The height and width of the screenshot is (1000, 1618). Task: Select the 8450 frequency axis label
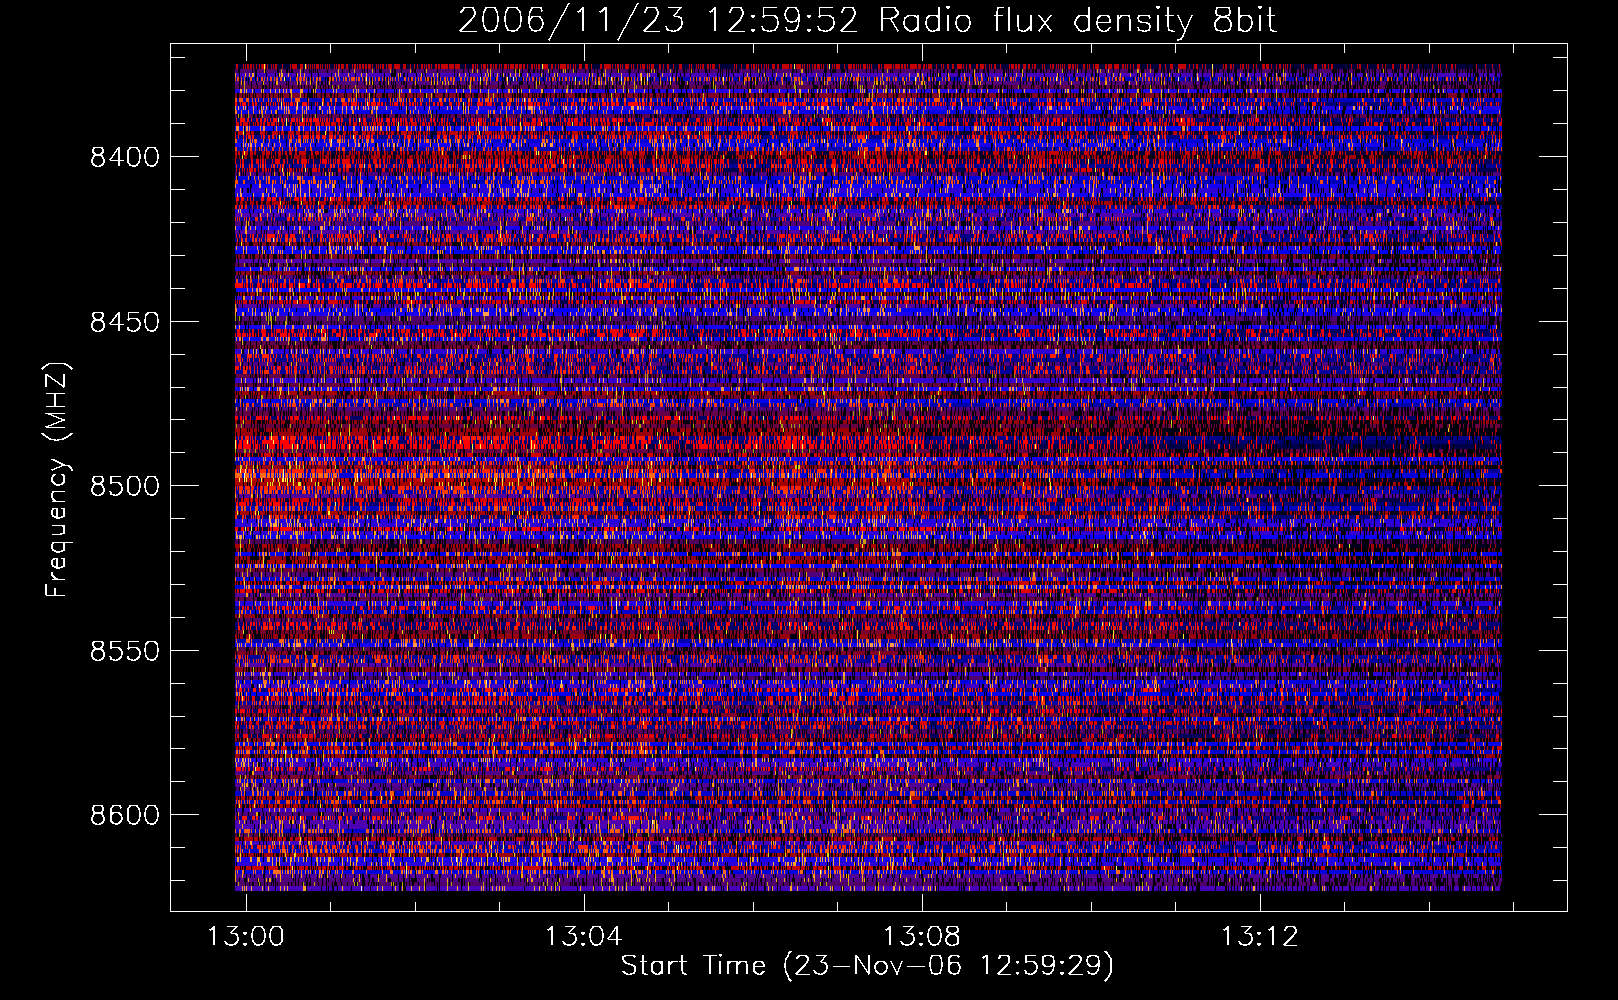[124, 322]
